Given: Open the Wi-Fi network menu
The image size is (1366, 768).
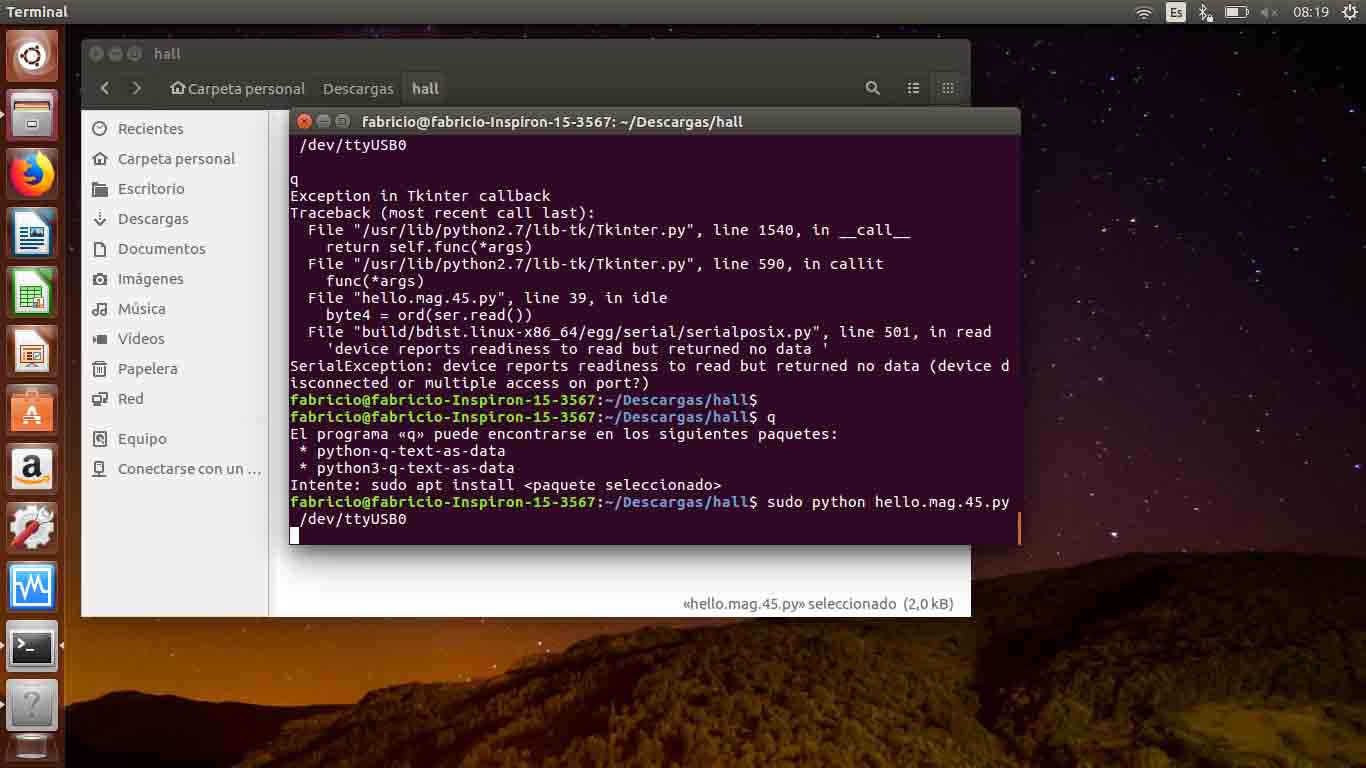Looking at the screenshot, I should pyautogui.click(x=1144, y=12).
